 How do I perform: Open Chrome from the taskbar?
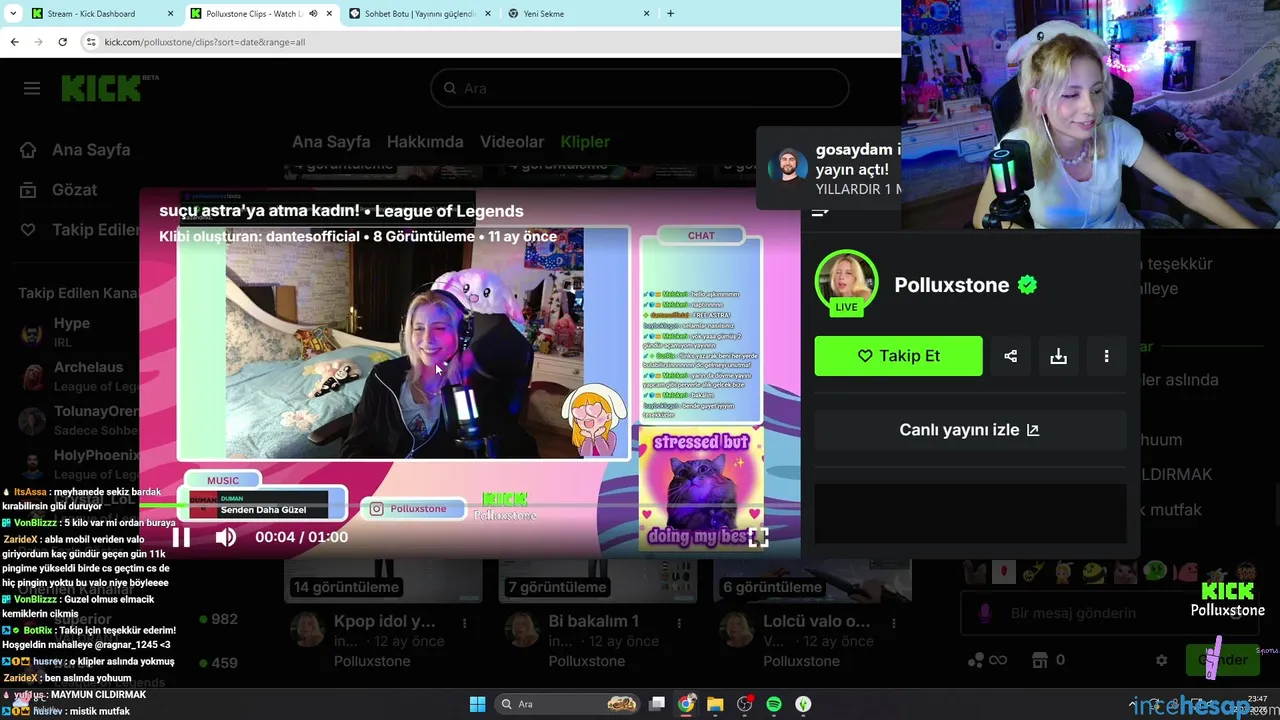tap(686, 704)
